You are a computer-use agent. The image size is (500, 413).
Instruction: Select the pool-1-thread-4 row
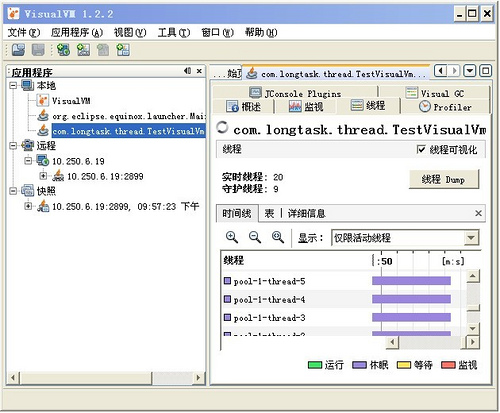(343, 299)
